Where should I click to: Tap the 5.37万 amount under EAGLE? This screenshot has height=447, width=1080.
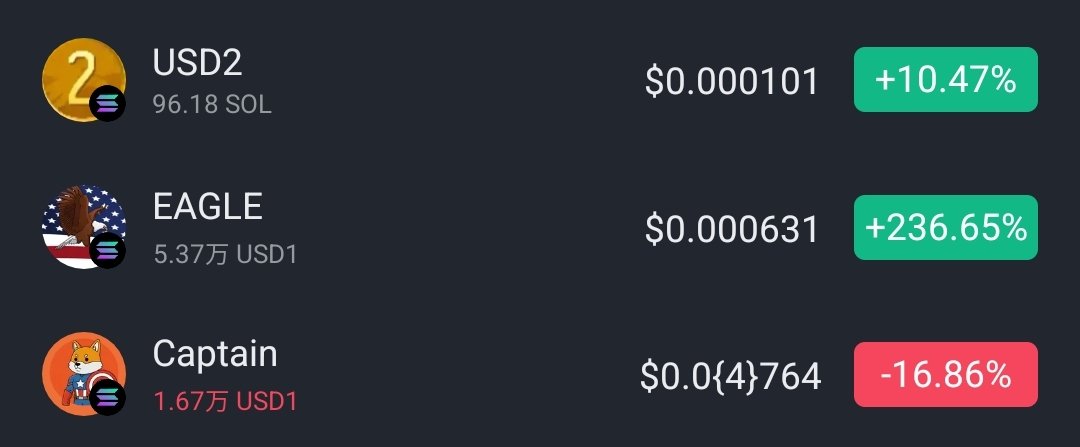pyautogui.click(x=190, y=254)
